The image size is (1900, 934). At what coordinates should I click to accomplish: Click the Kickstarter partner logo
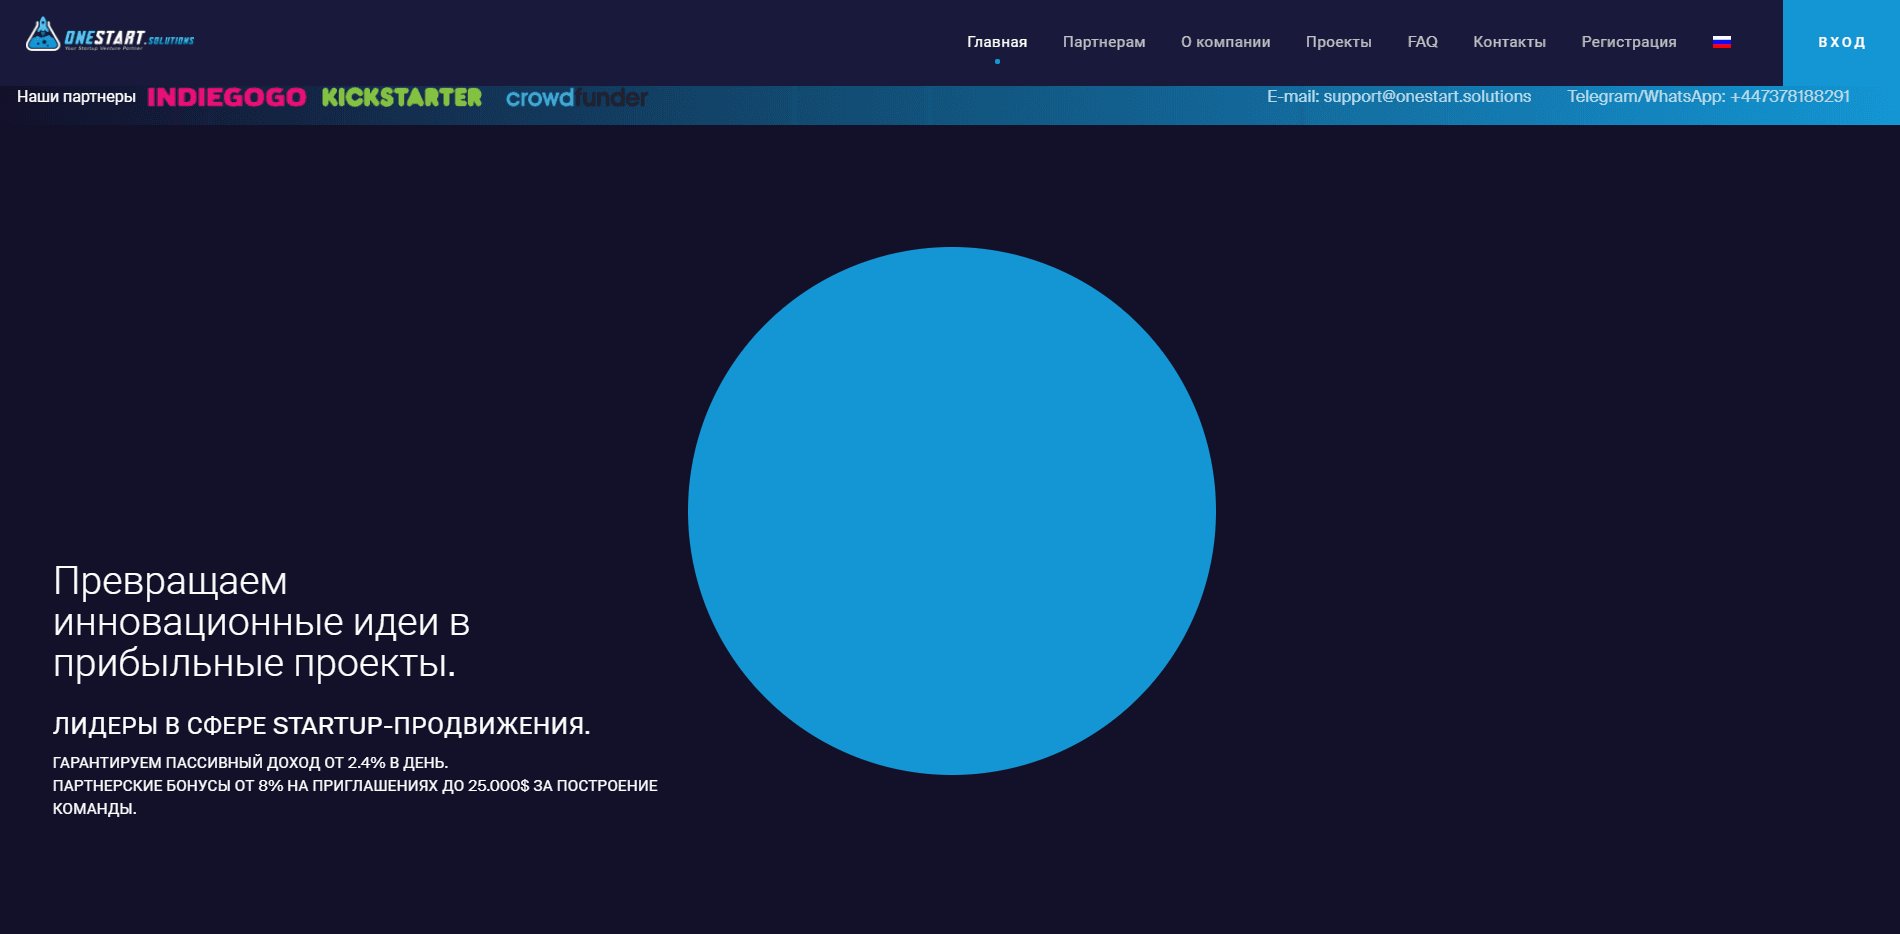401,97
